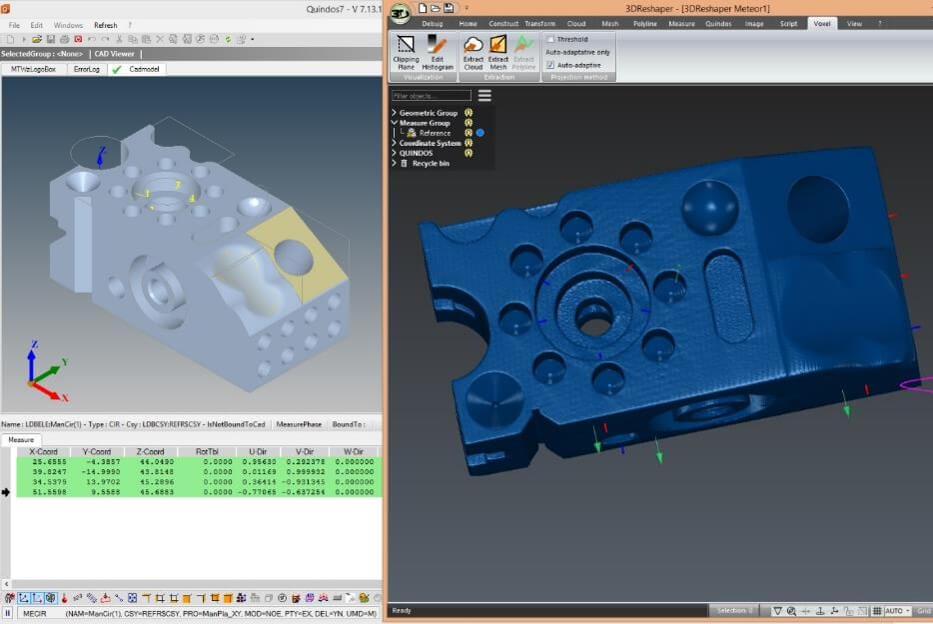Image resolution: width=933 pixels, height=624 pixels.
Task: Click the red stop icon in Quindos toolbar
Action: [x=78, y=39]
